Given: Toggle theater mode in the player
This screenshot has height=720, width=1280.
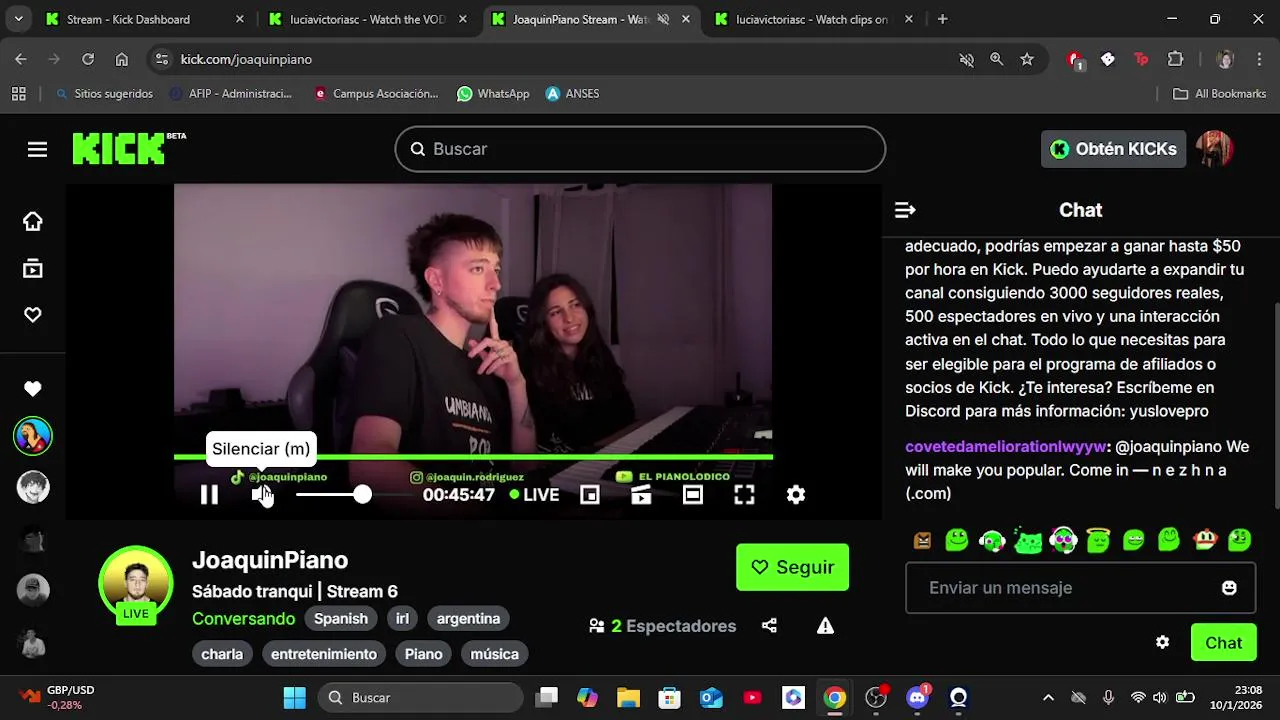Looking at the screenshot, I should point(692,494).
